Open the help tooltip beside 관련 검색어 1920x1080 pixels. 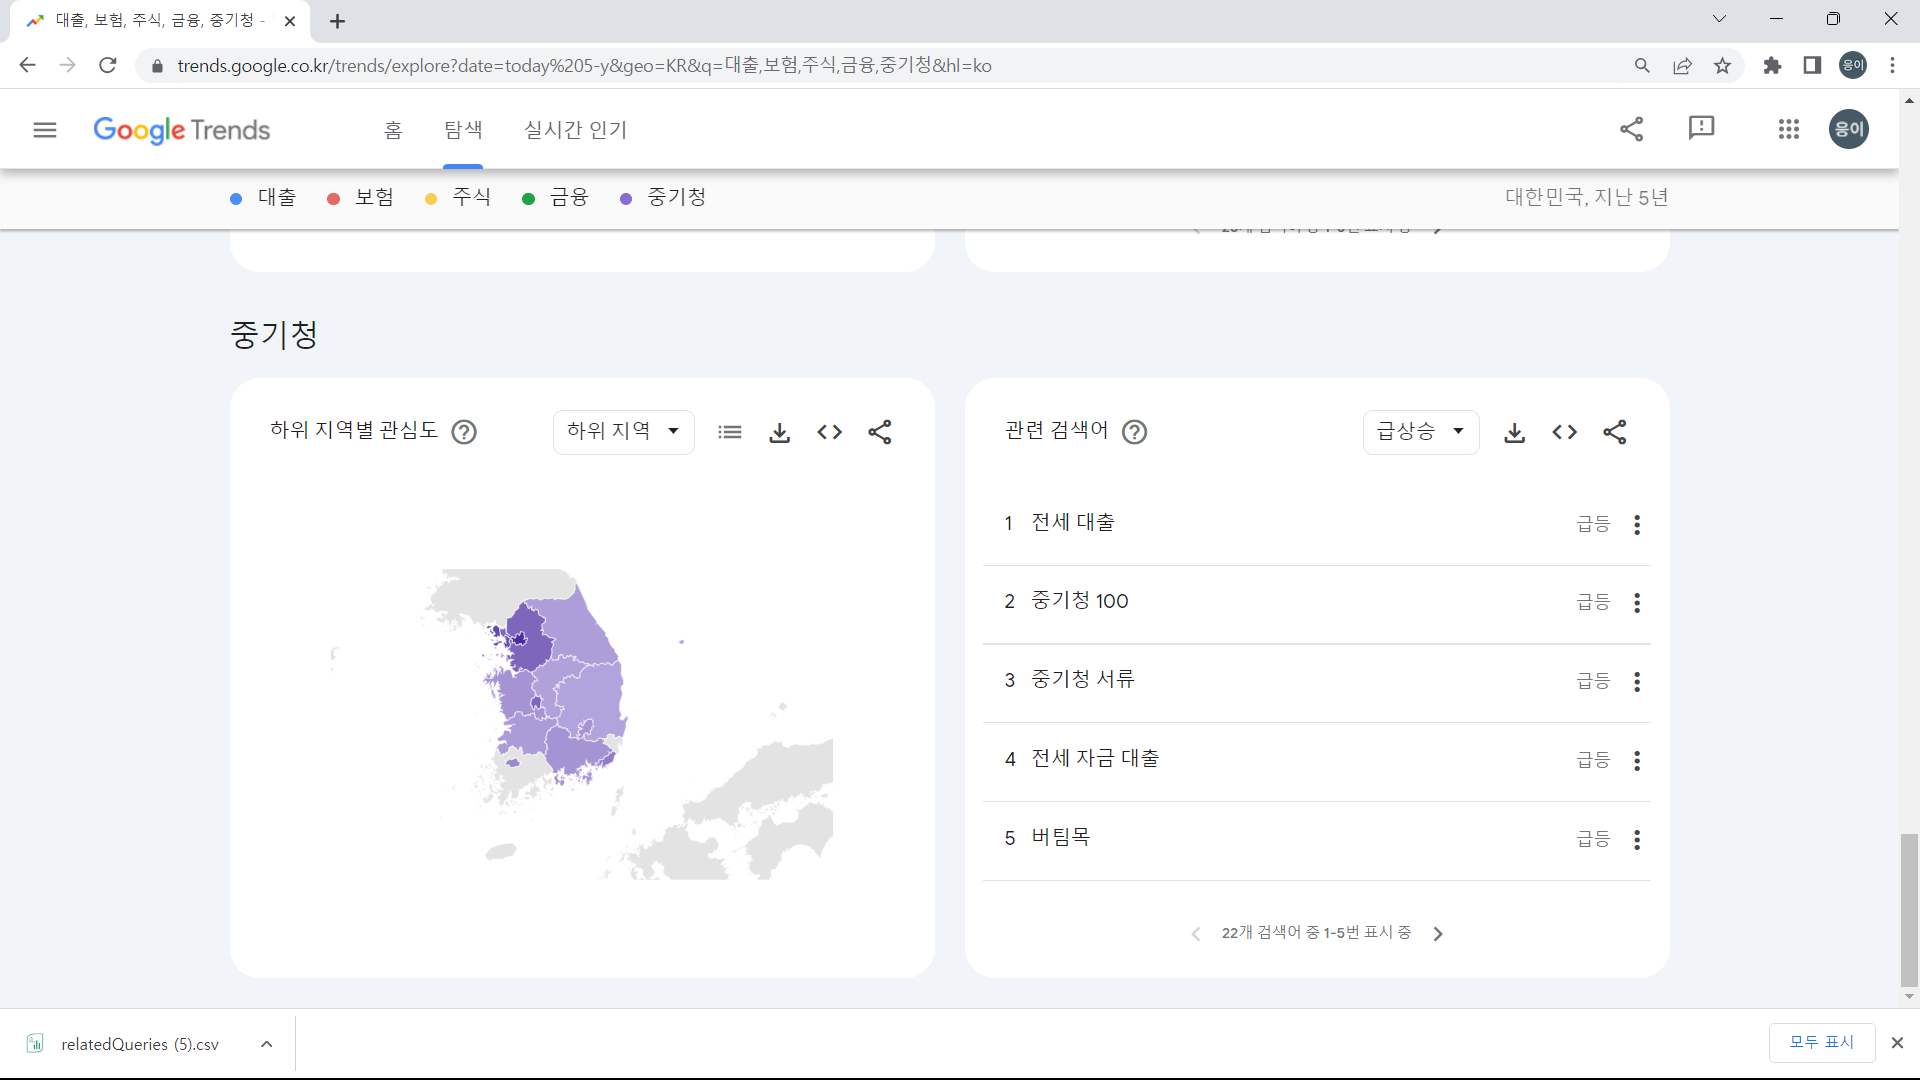tap(1134, 432)
